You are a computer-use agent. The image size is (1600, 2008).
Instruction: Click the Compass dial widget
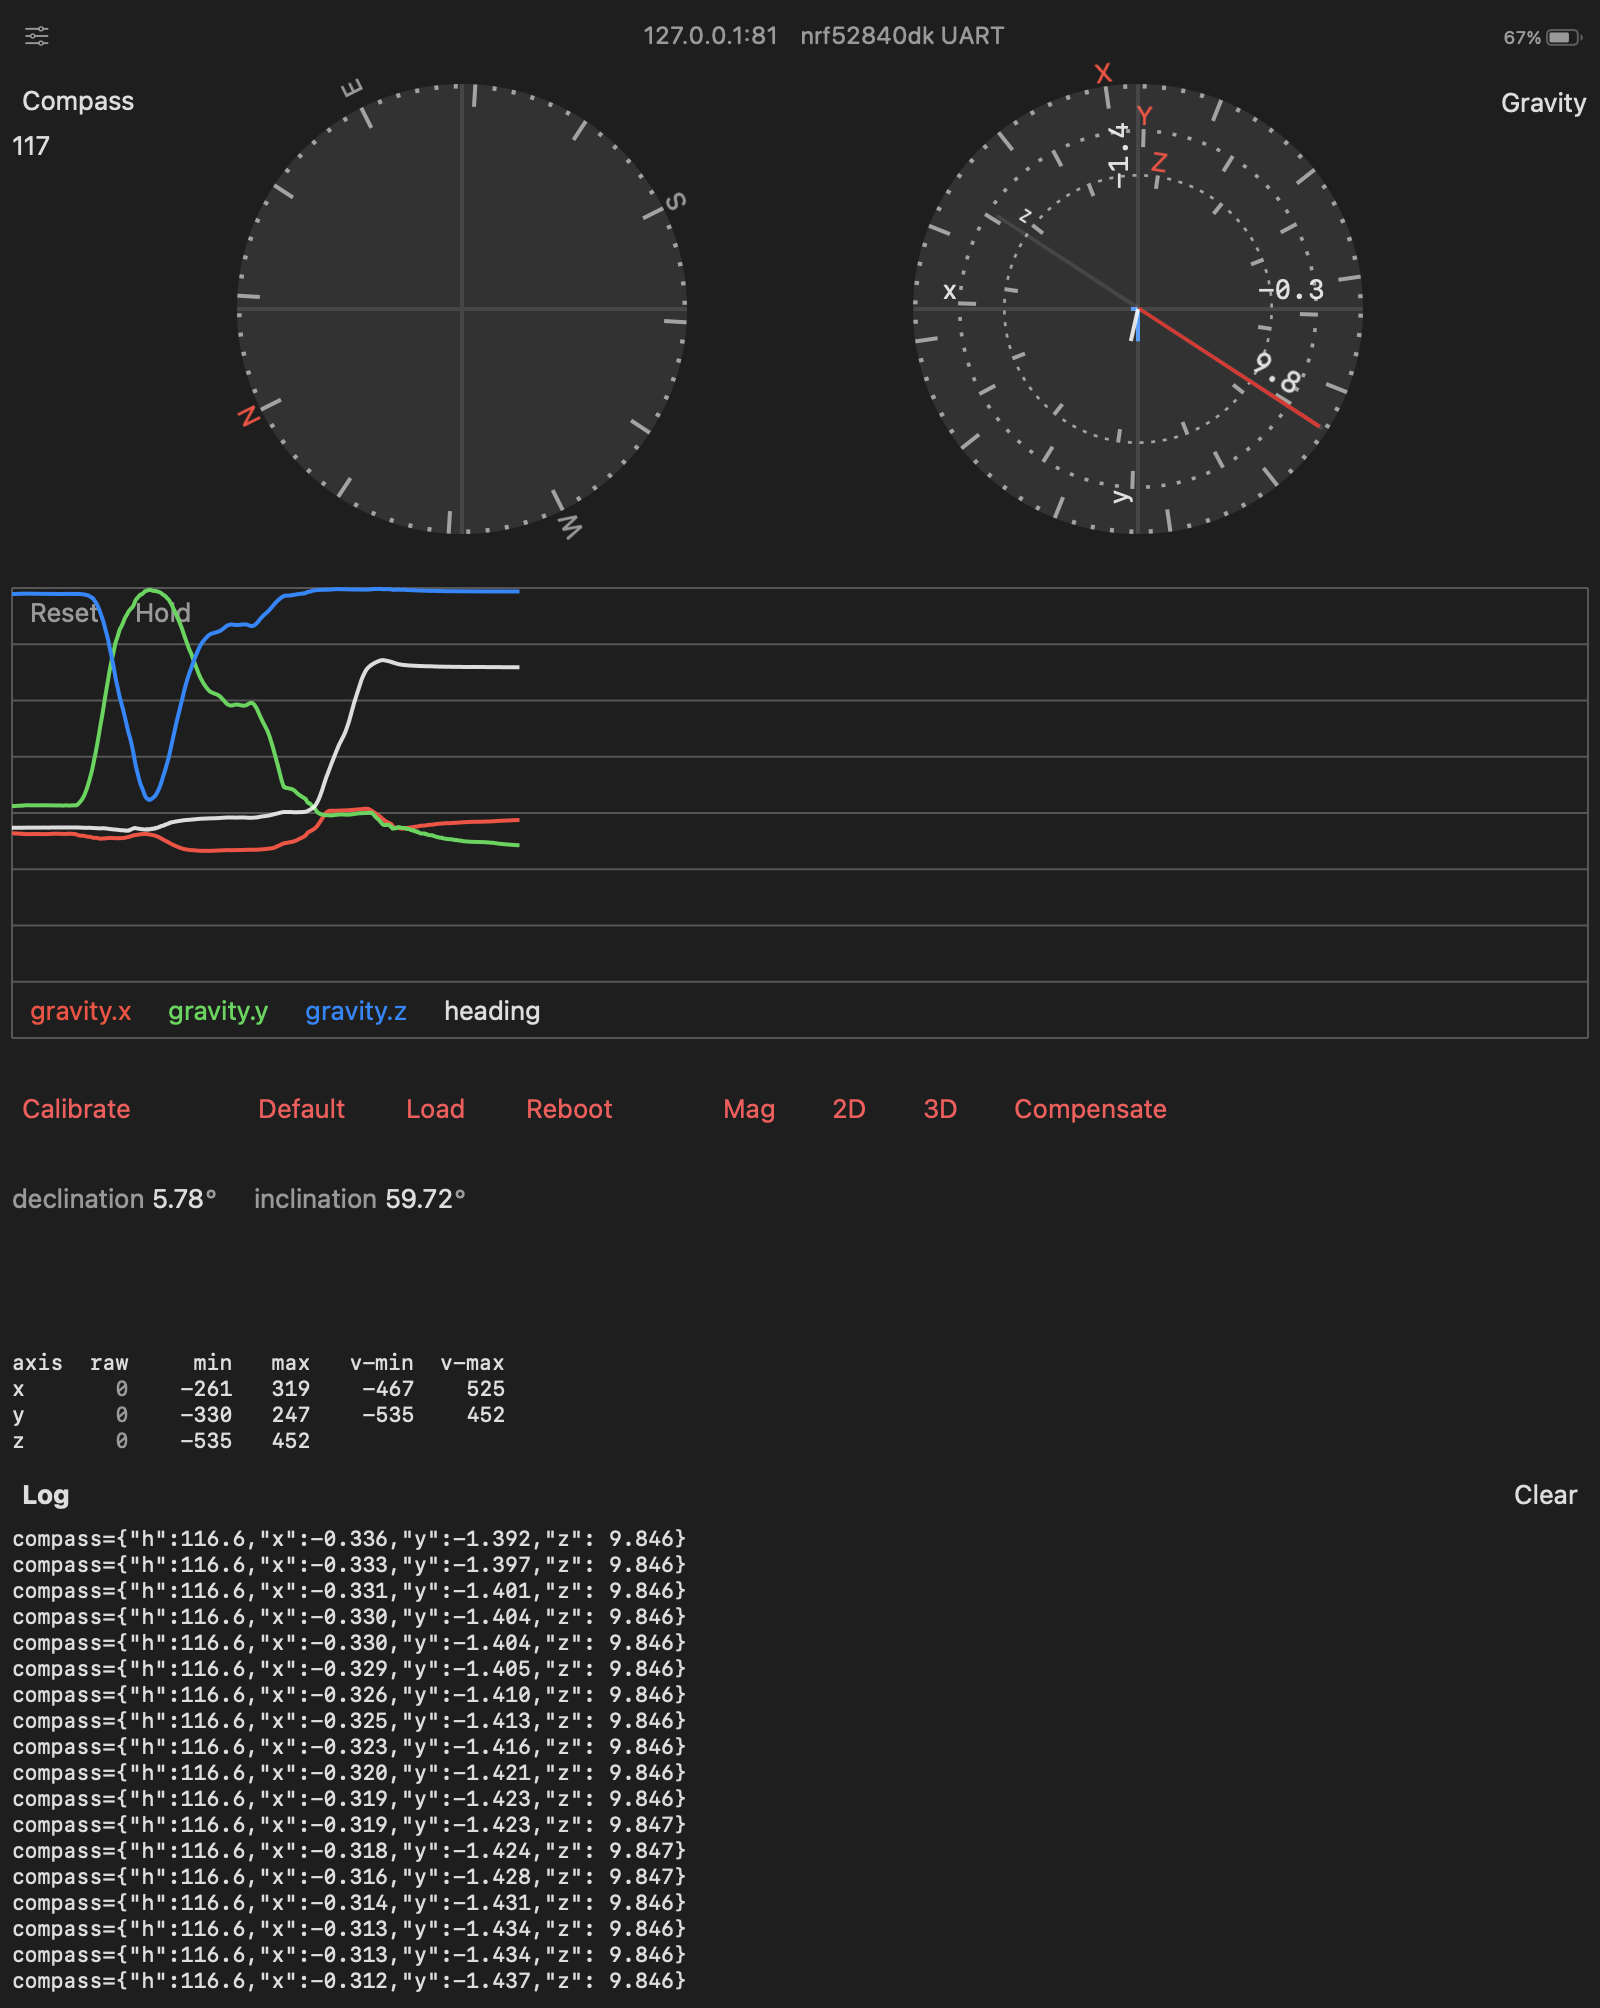point(460,305)
